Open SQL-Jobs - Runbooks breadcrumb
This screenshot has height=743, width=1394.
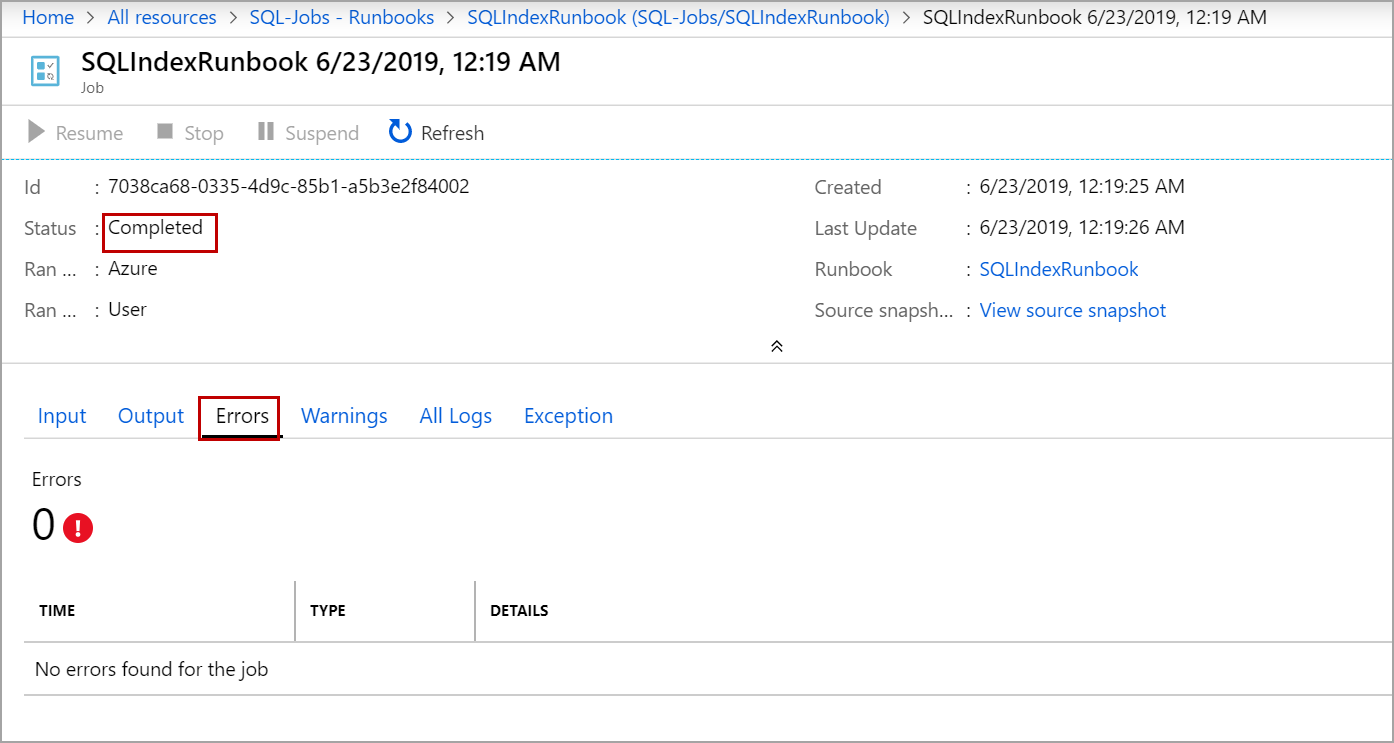click(342, 18)
